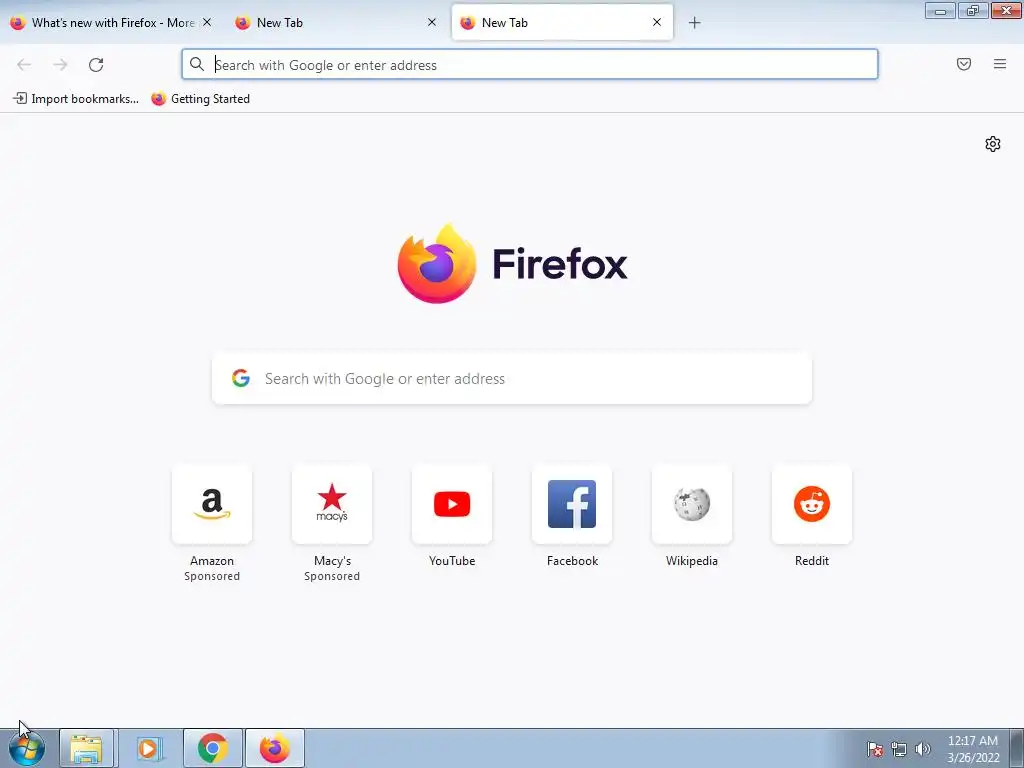Open a new tab with plus
Image resolution: width=1024 pixels, height=768 pixels.
694,23
